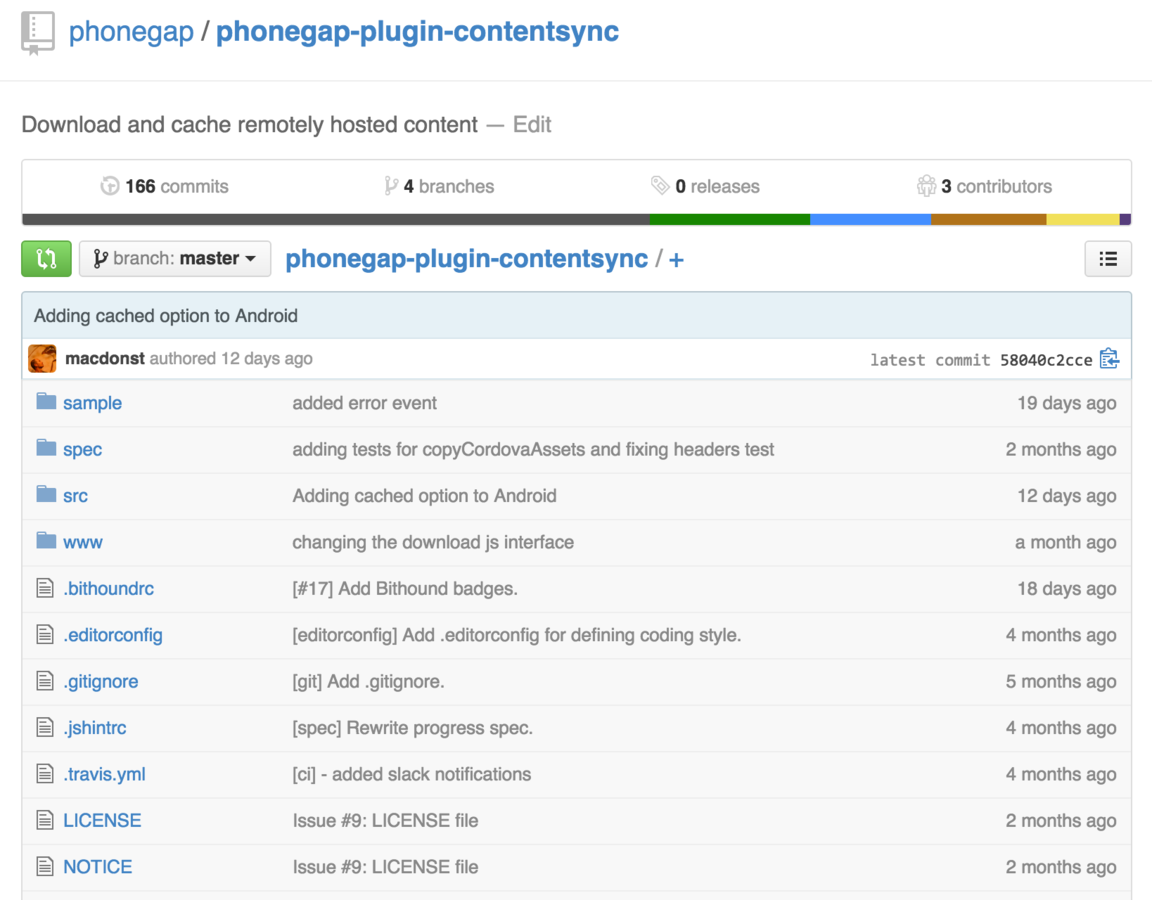Screen dimensions: 1152x900
Task: Click the yellow language bar segment
Action: click(x=1082, y=219)
